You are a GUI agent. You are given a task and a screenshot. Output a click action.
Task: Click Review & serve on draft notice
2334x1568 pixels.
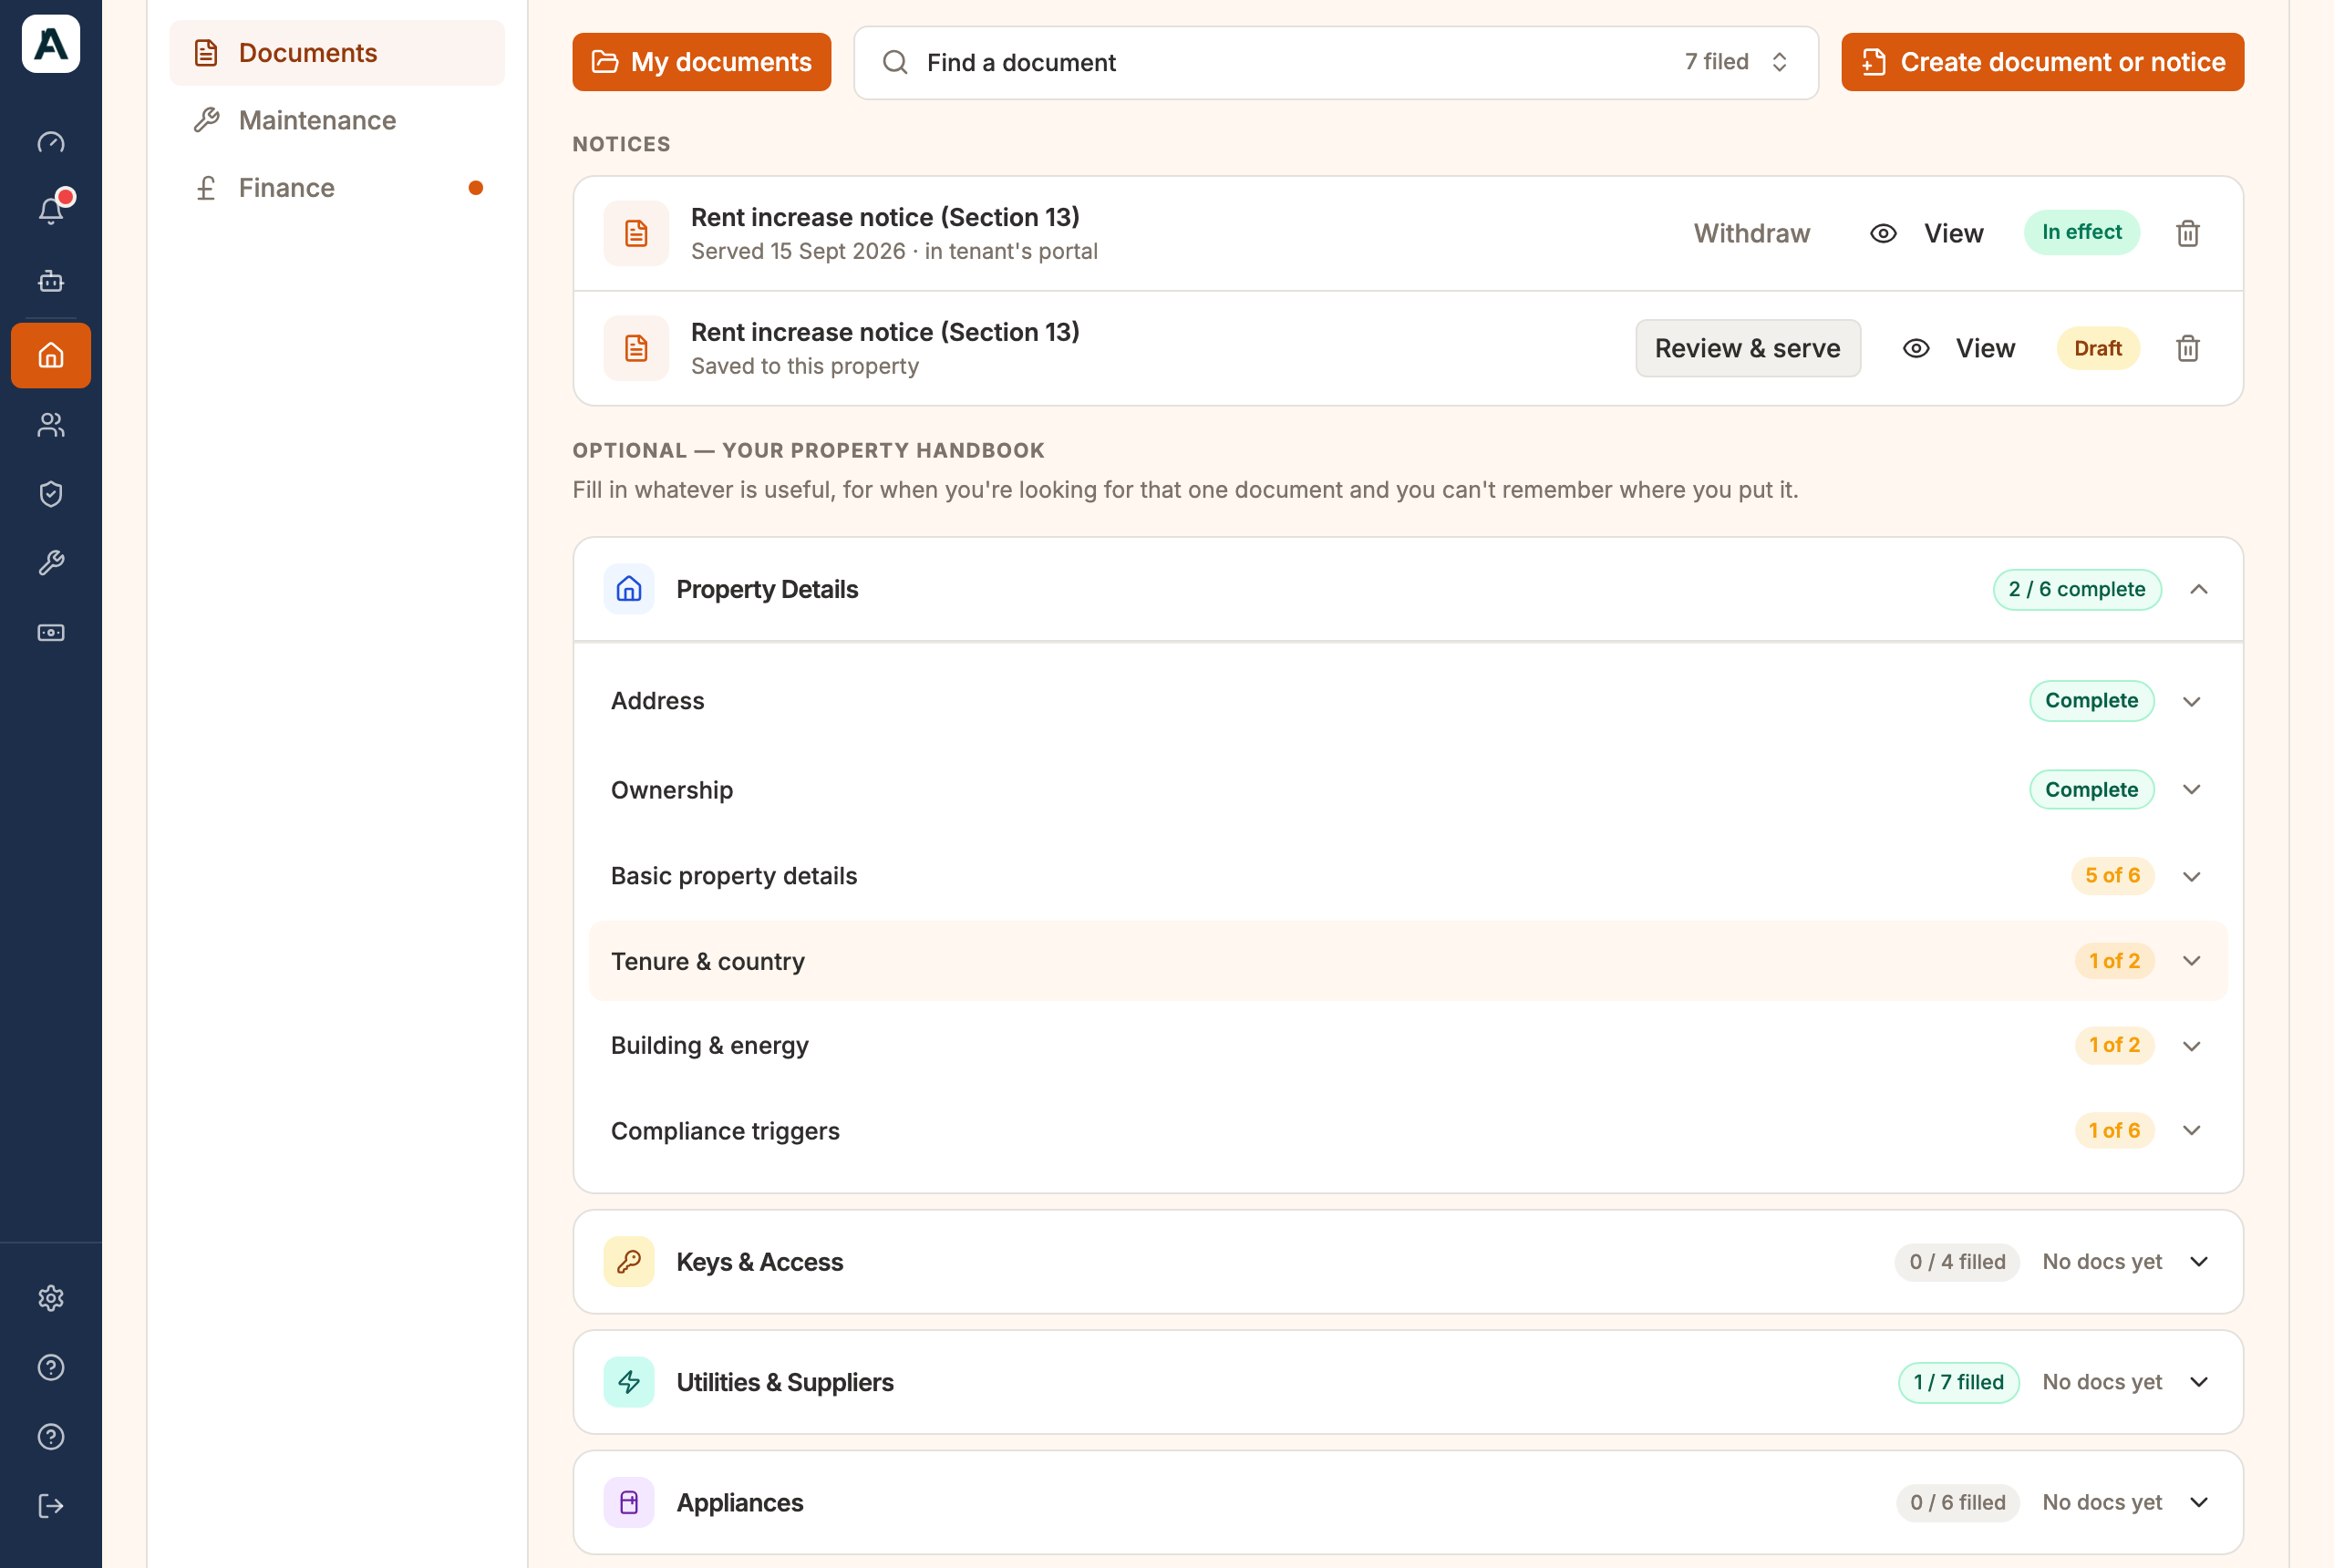coord(1747,348)
